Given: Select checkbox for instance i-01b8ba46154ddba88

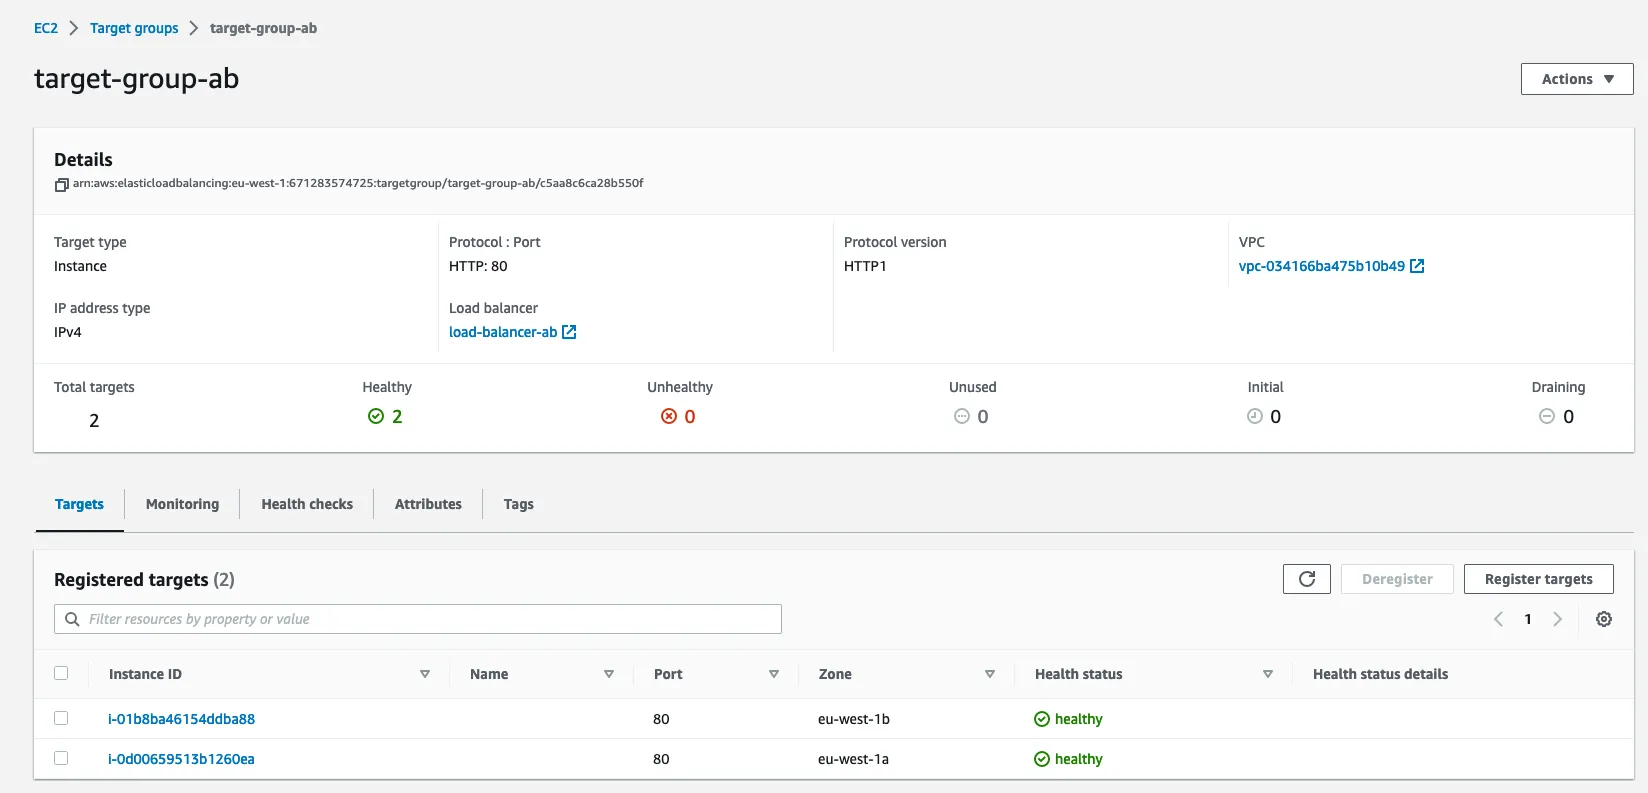Looking at the screenshot, I should pos(61,718).
